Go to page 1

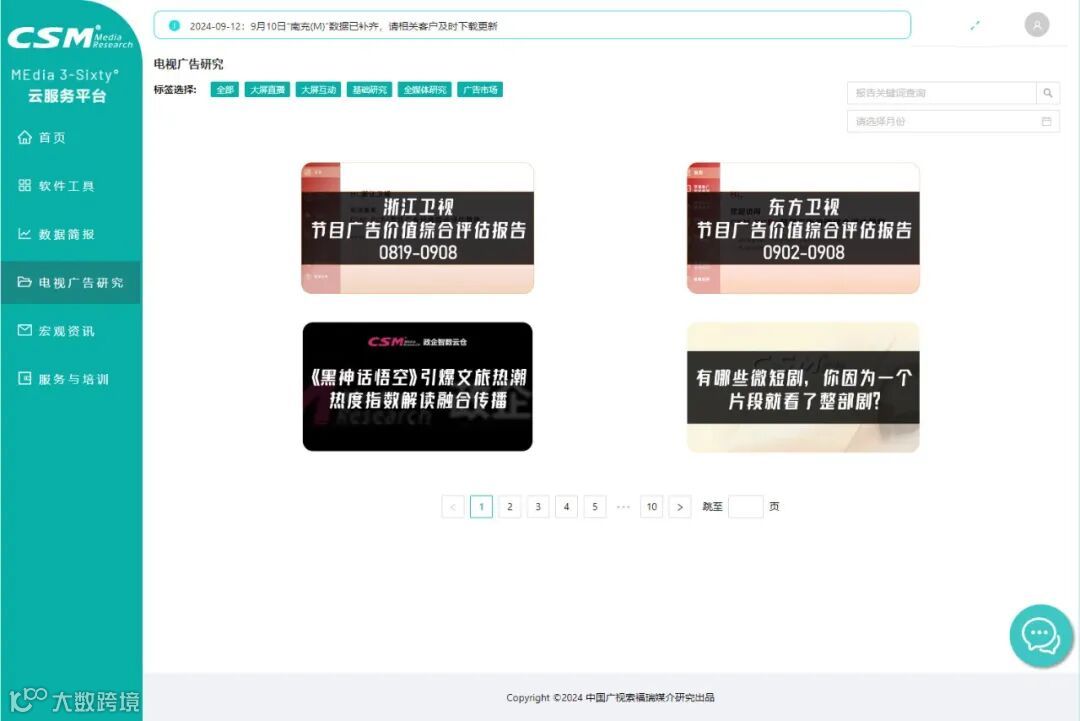point(481,507)
